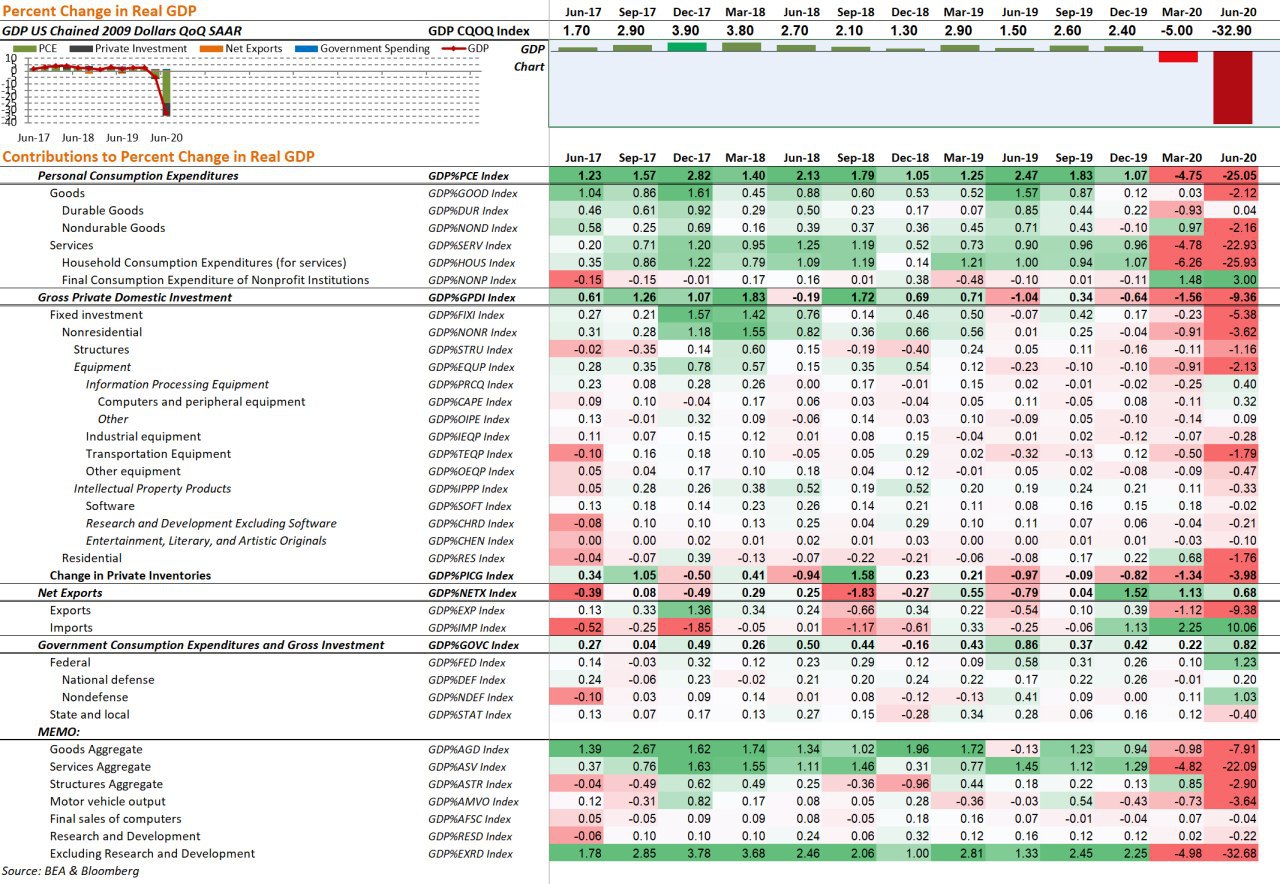Screen dimensions: 1280x884
Task: Click the green Dec-17 GDP chart bar
Action: point(686,46)
